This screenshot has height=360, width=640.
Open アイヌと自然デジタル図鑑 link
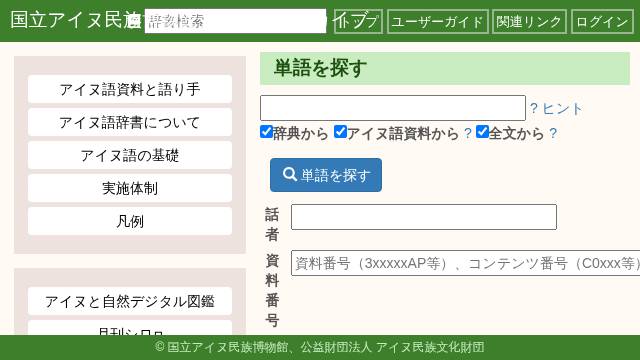(x=130, y=301)
